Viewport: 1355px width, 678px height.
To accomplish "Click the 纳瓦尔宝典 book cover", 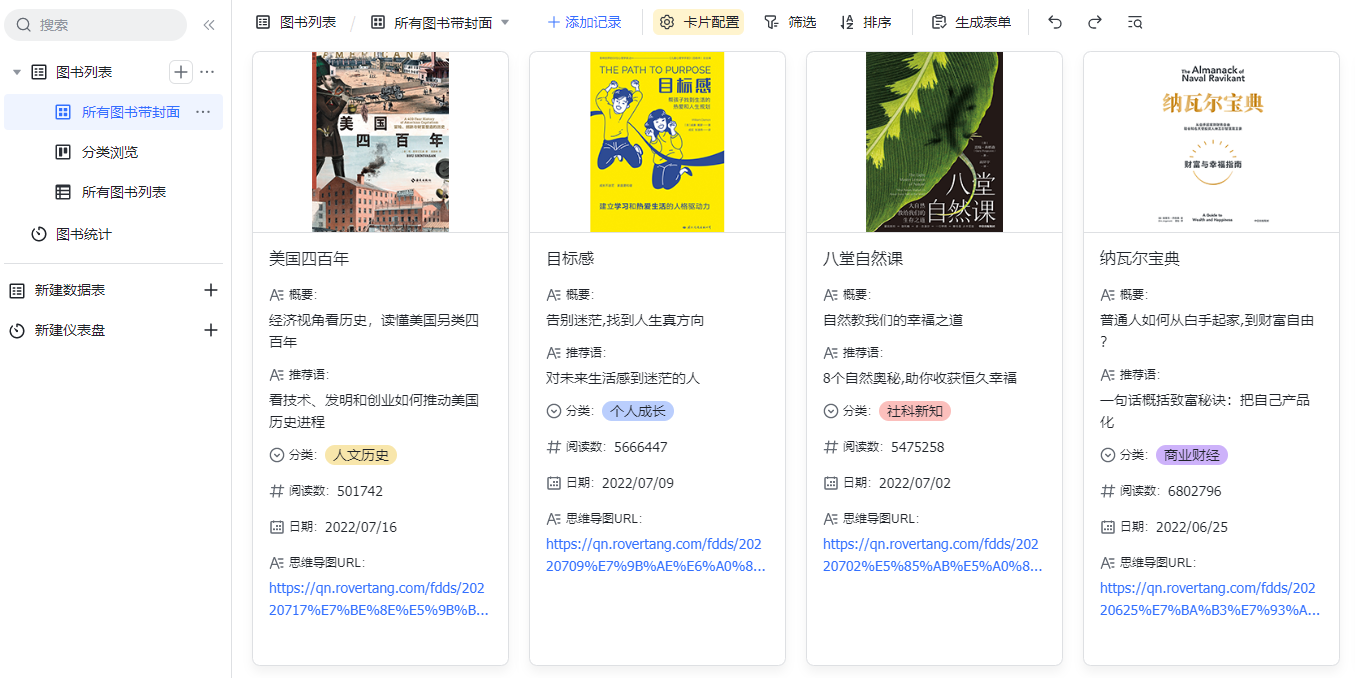I will 1211,140.
